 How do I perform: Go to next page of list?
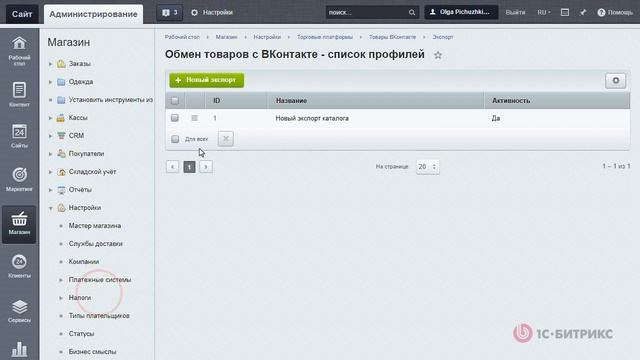pyautogui.click(x=206, y=167)
